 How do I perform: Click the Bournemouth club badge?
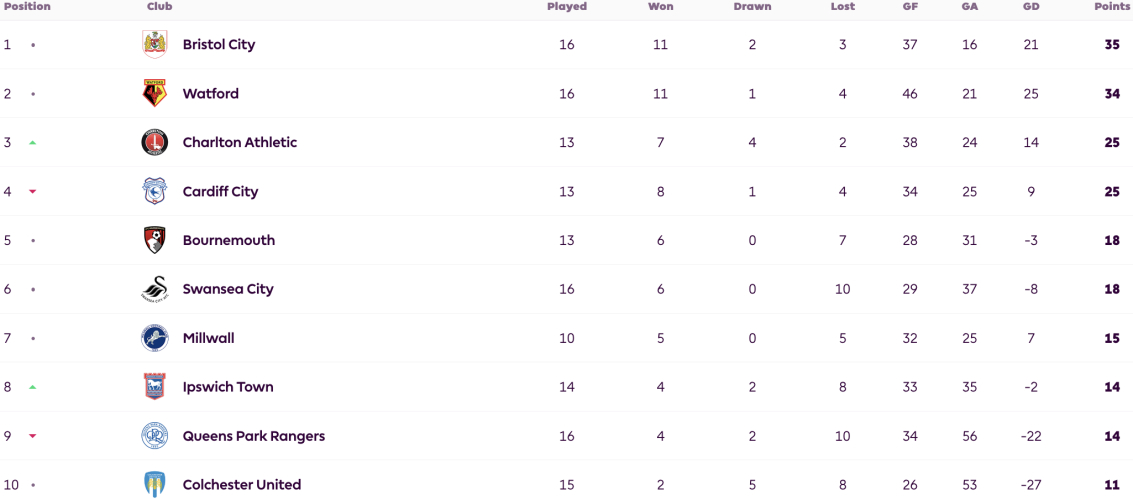pos(155,241)
